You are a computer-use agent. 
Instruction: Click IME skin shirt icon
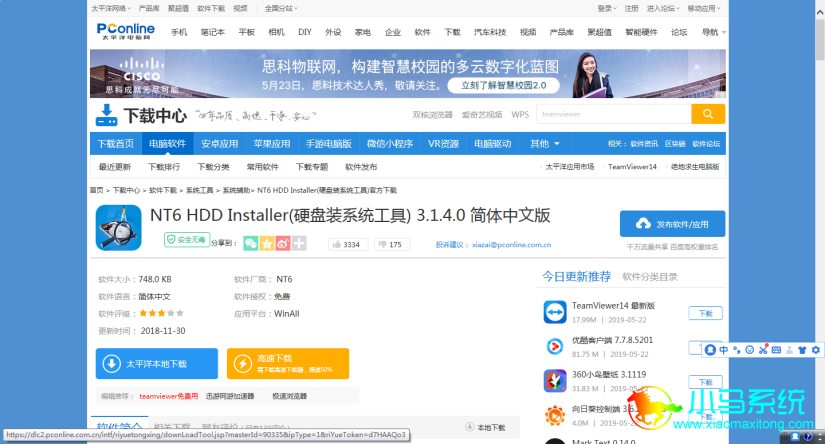coord(802,350)
